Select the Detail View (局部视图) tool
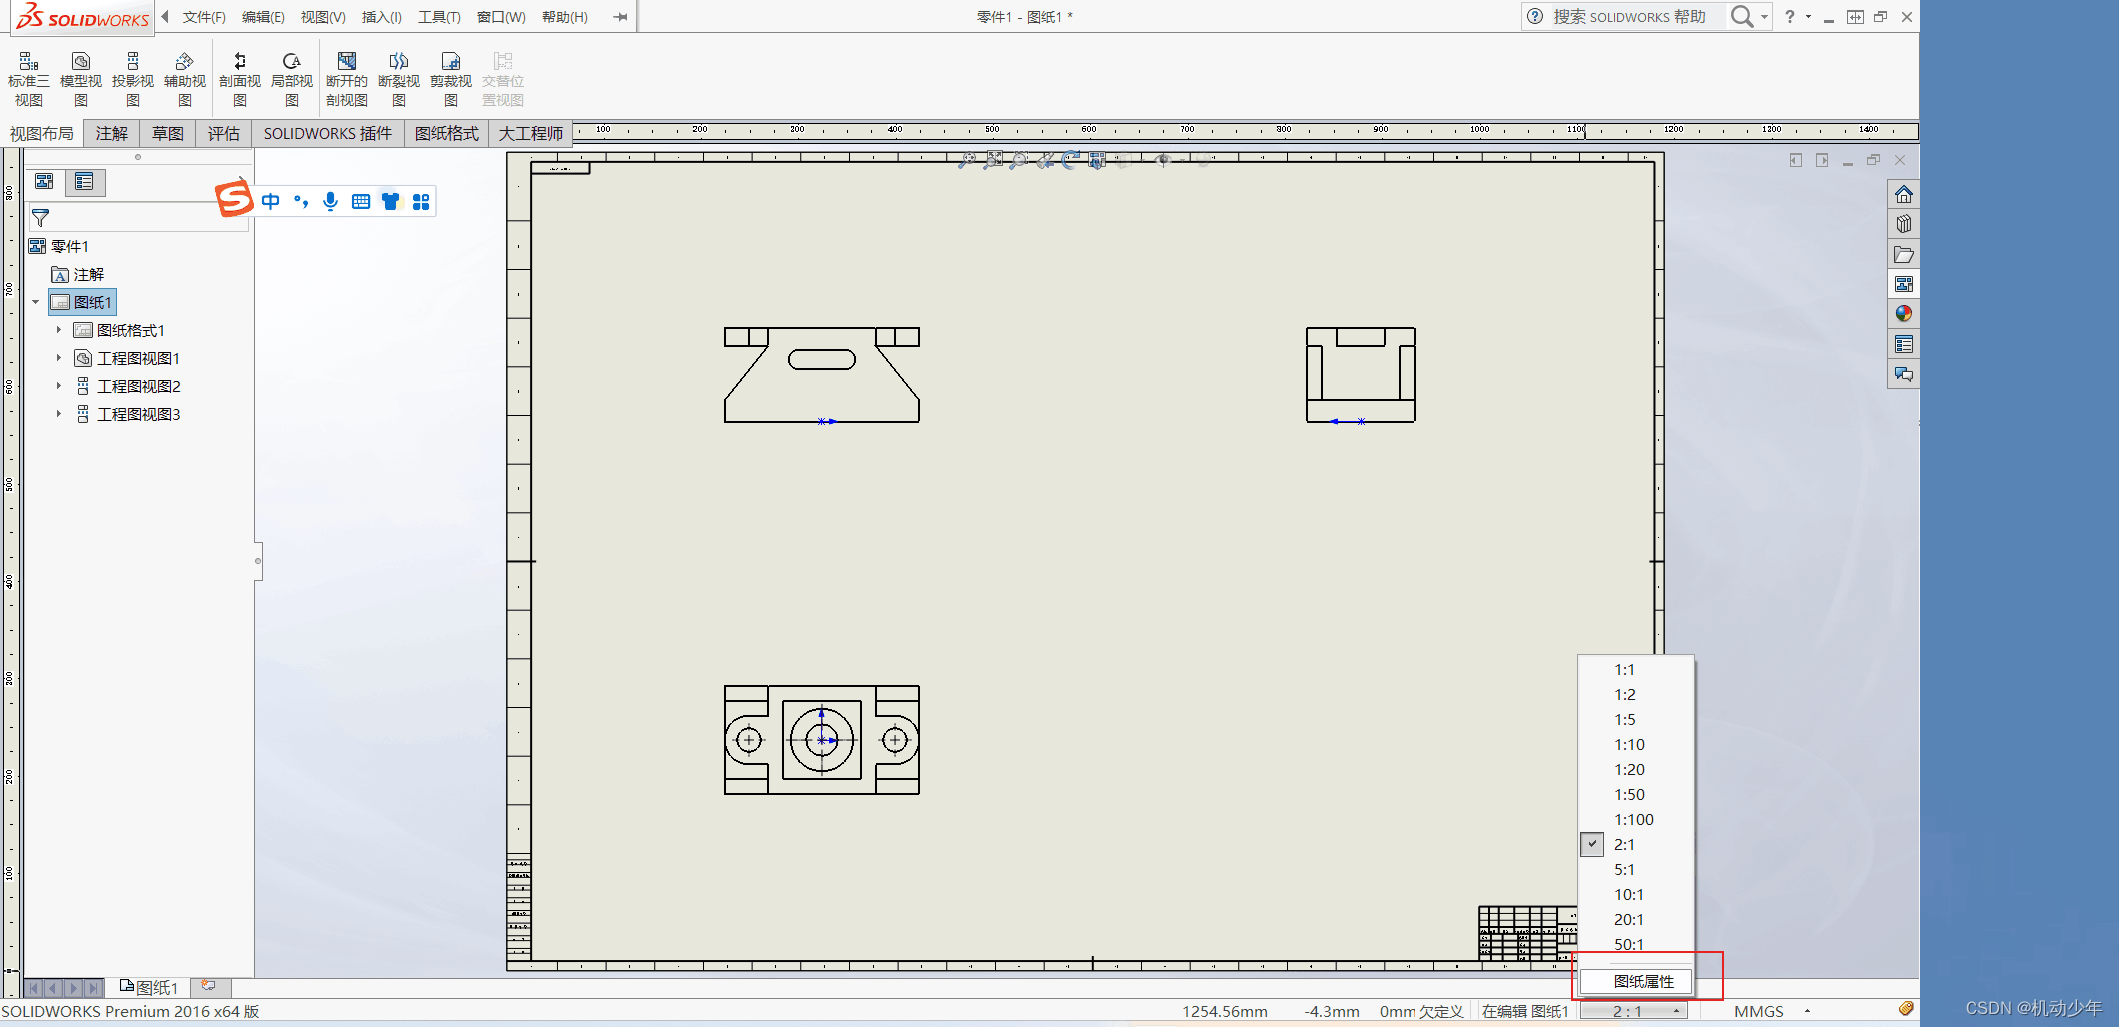The height and width of the screenshot is (1027, 2119). pos(292,79)
